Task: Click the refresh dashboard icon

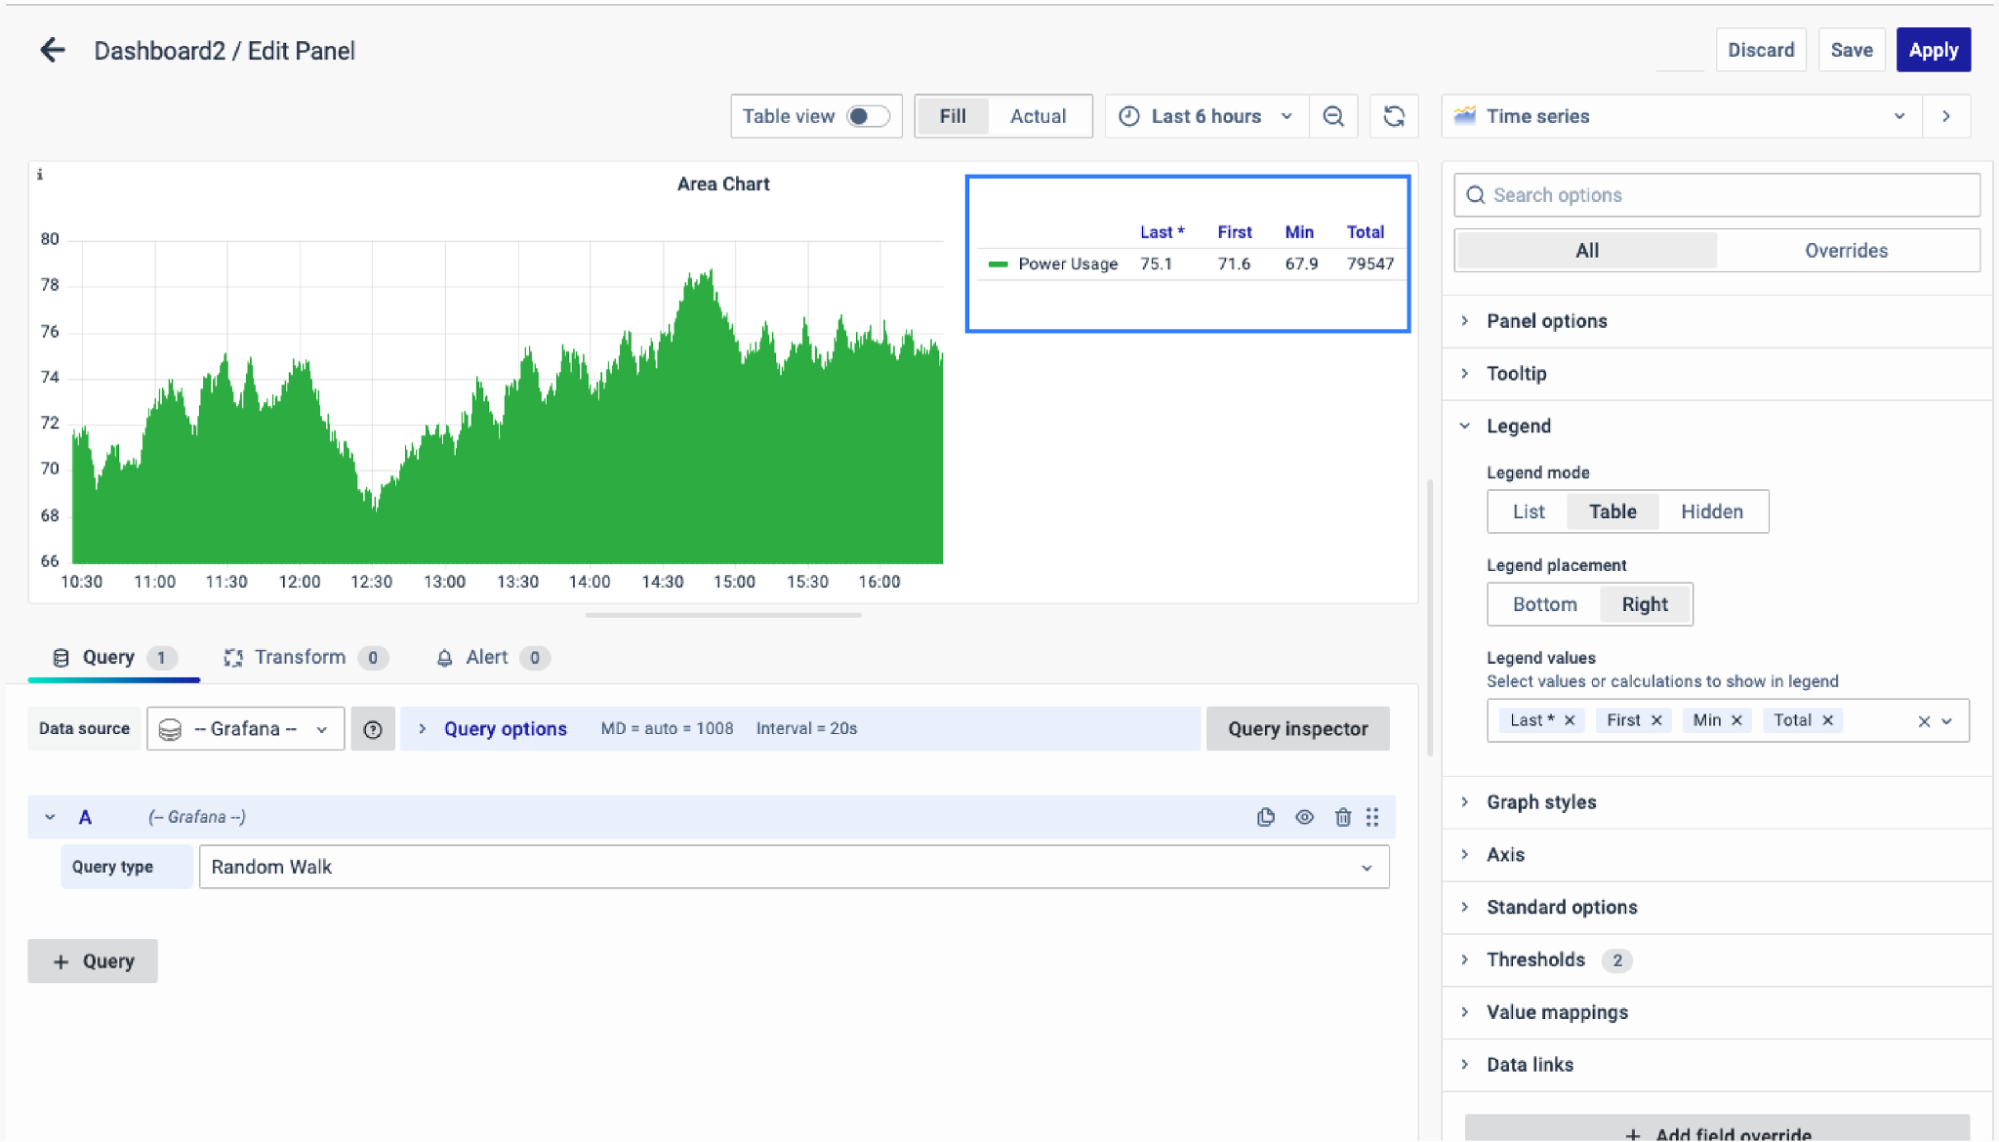Action: click(x=1394, y=116)
